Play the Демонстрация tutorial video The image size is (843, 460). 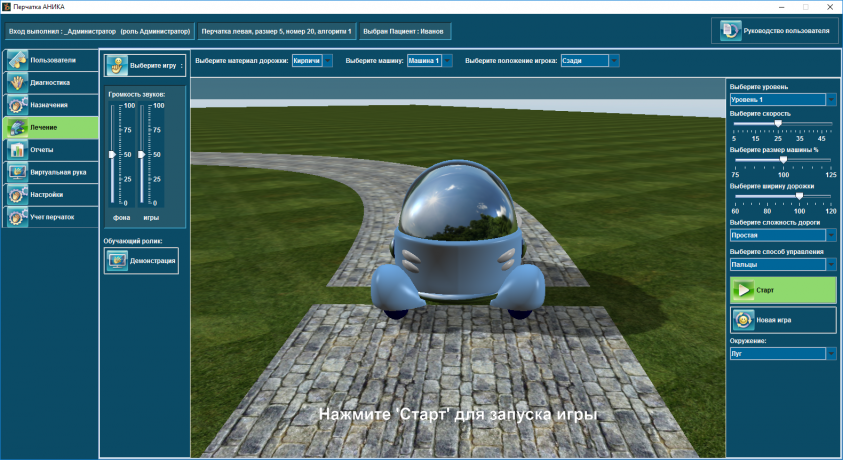click(141, 261)
